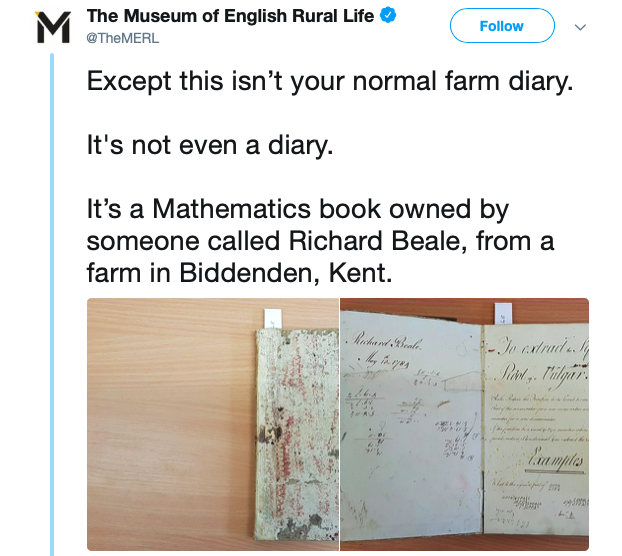Open the left photo of the closed book
This screenshot has height=556, width=622.
213,423
